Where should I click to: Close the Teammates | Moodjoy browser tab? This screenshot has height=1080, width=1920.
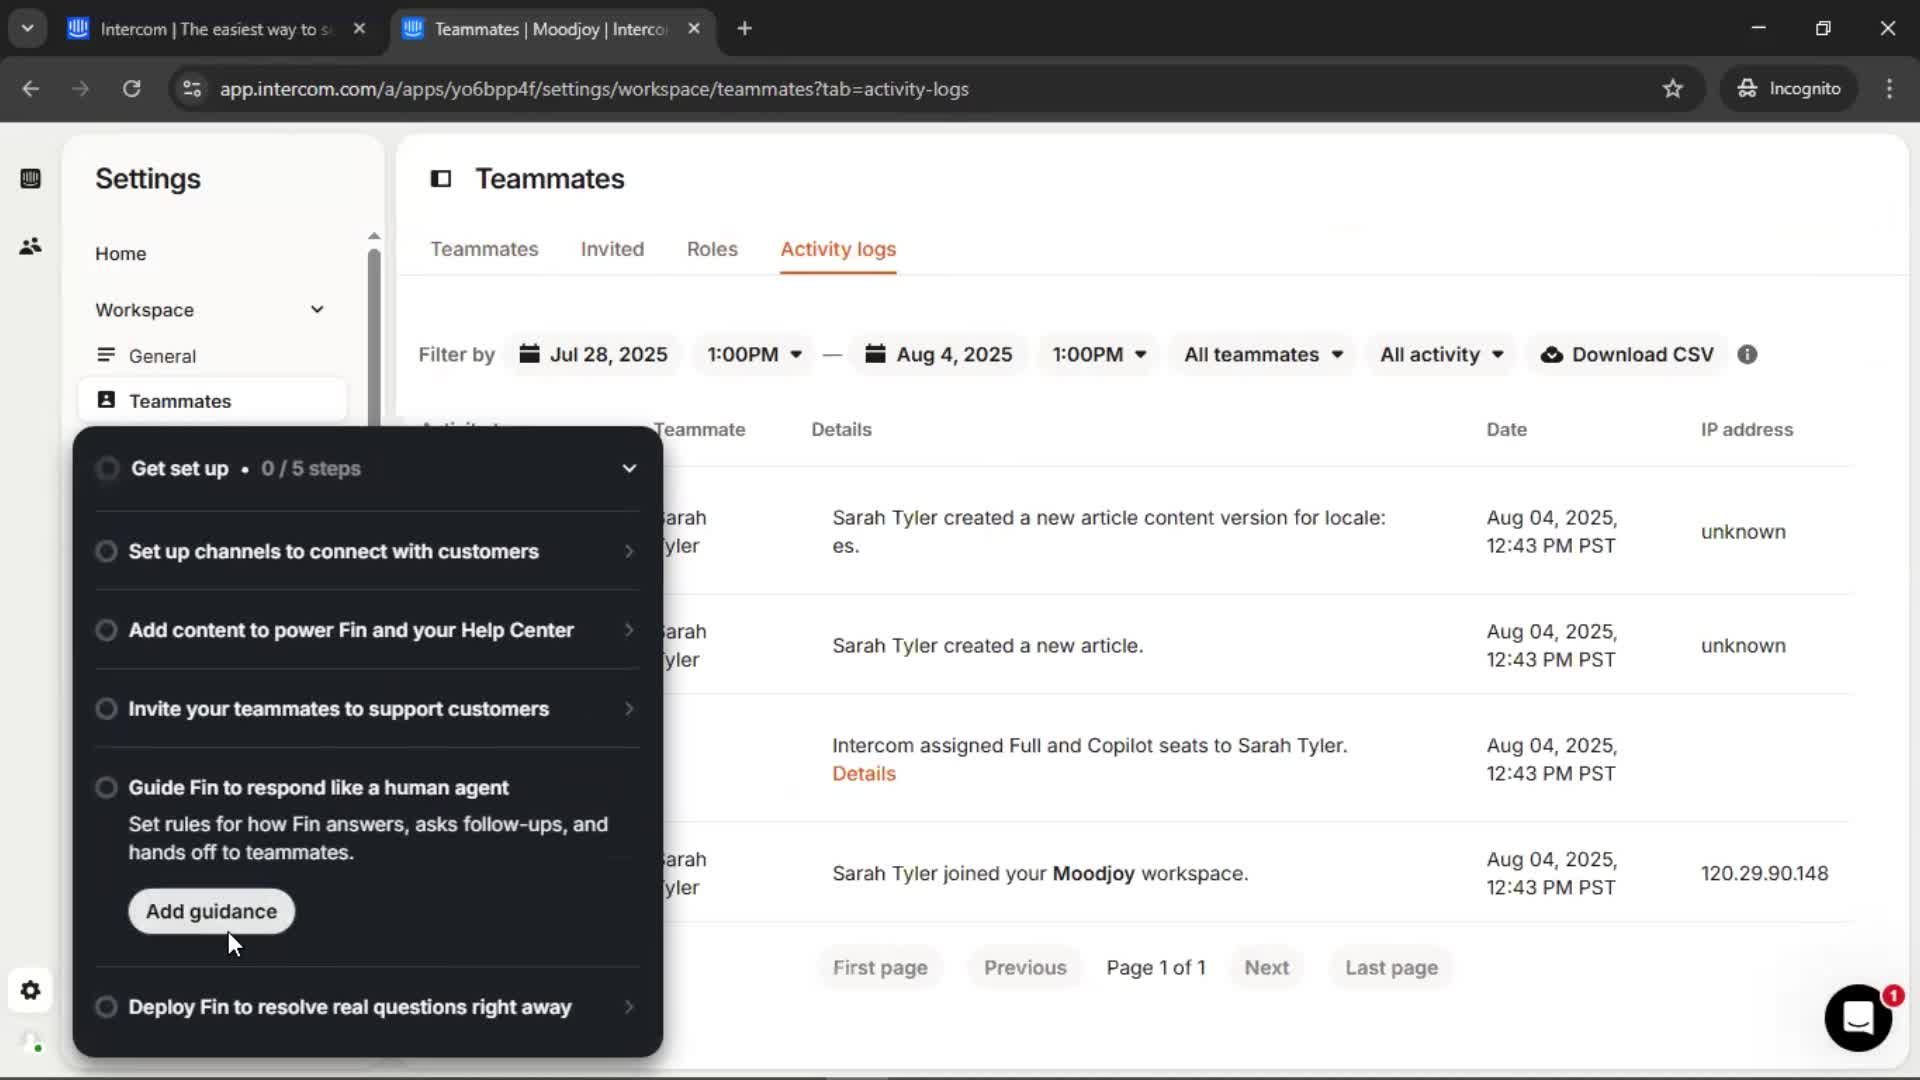694,29
